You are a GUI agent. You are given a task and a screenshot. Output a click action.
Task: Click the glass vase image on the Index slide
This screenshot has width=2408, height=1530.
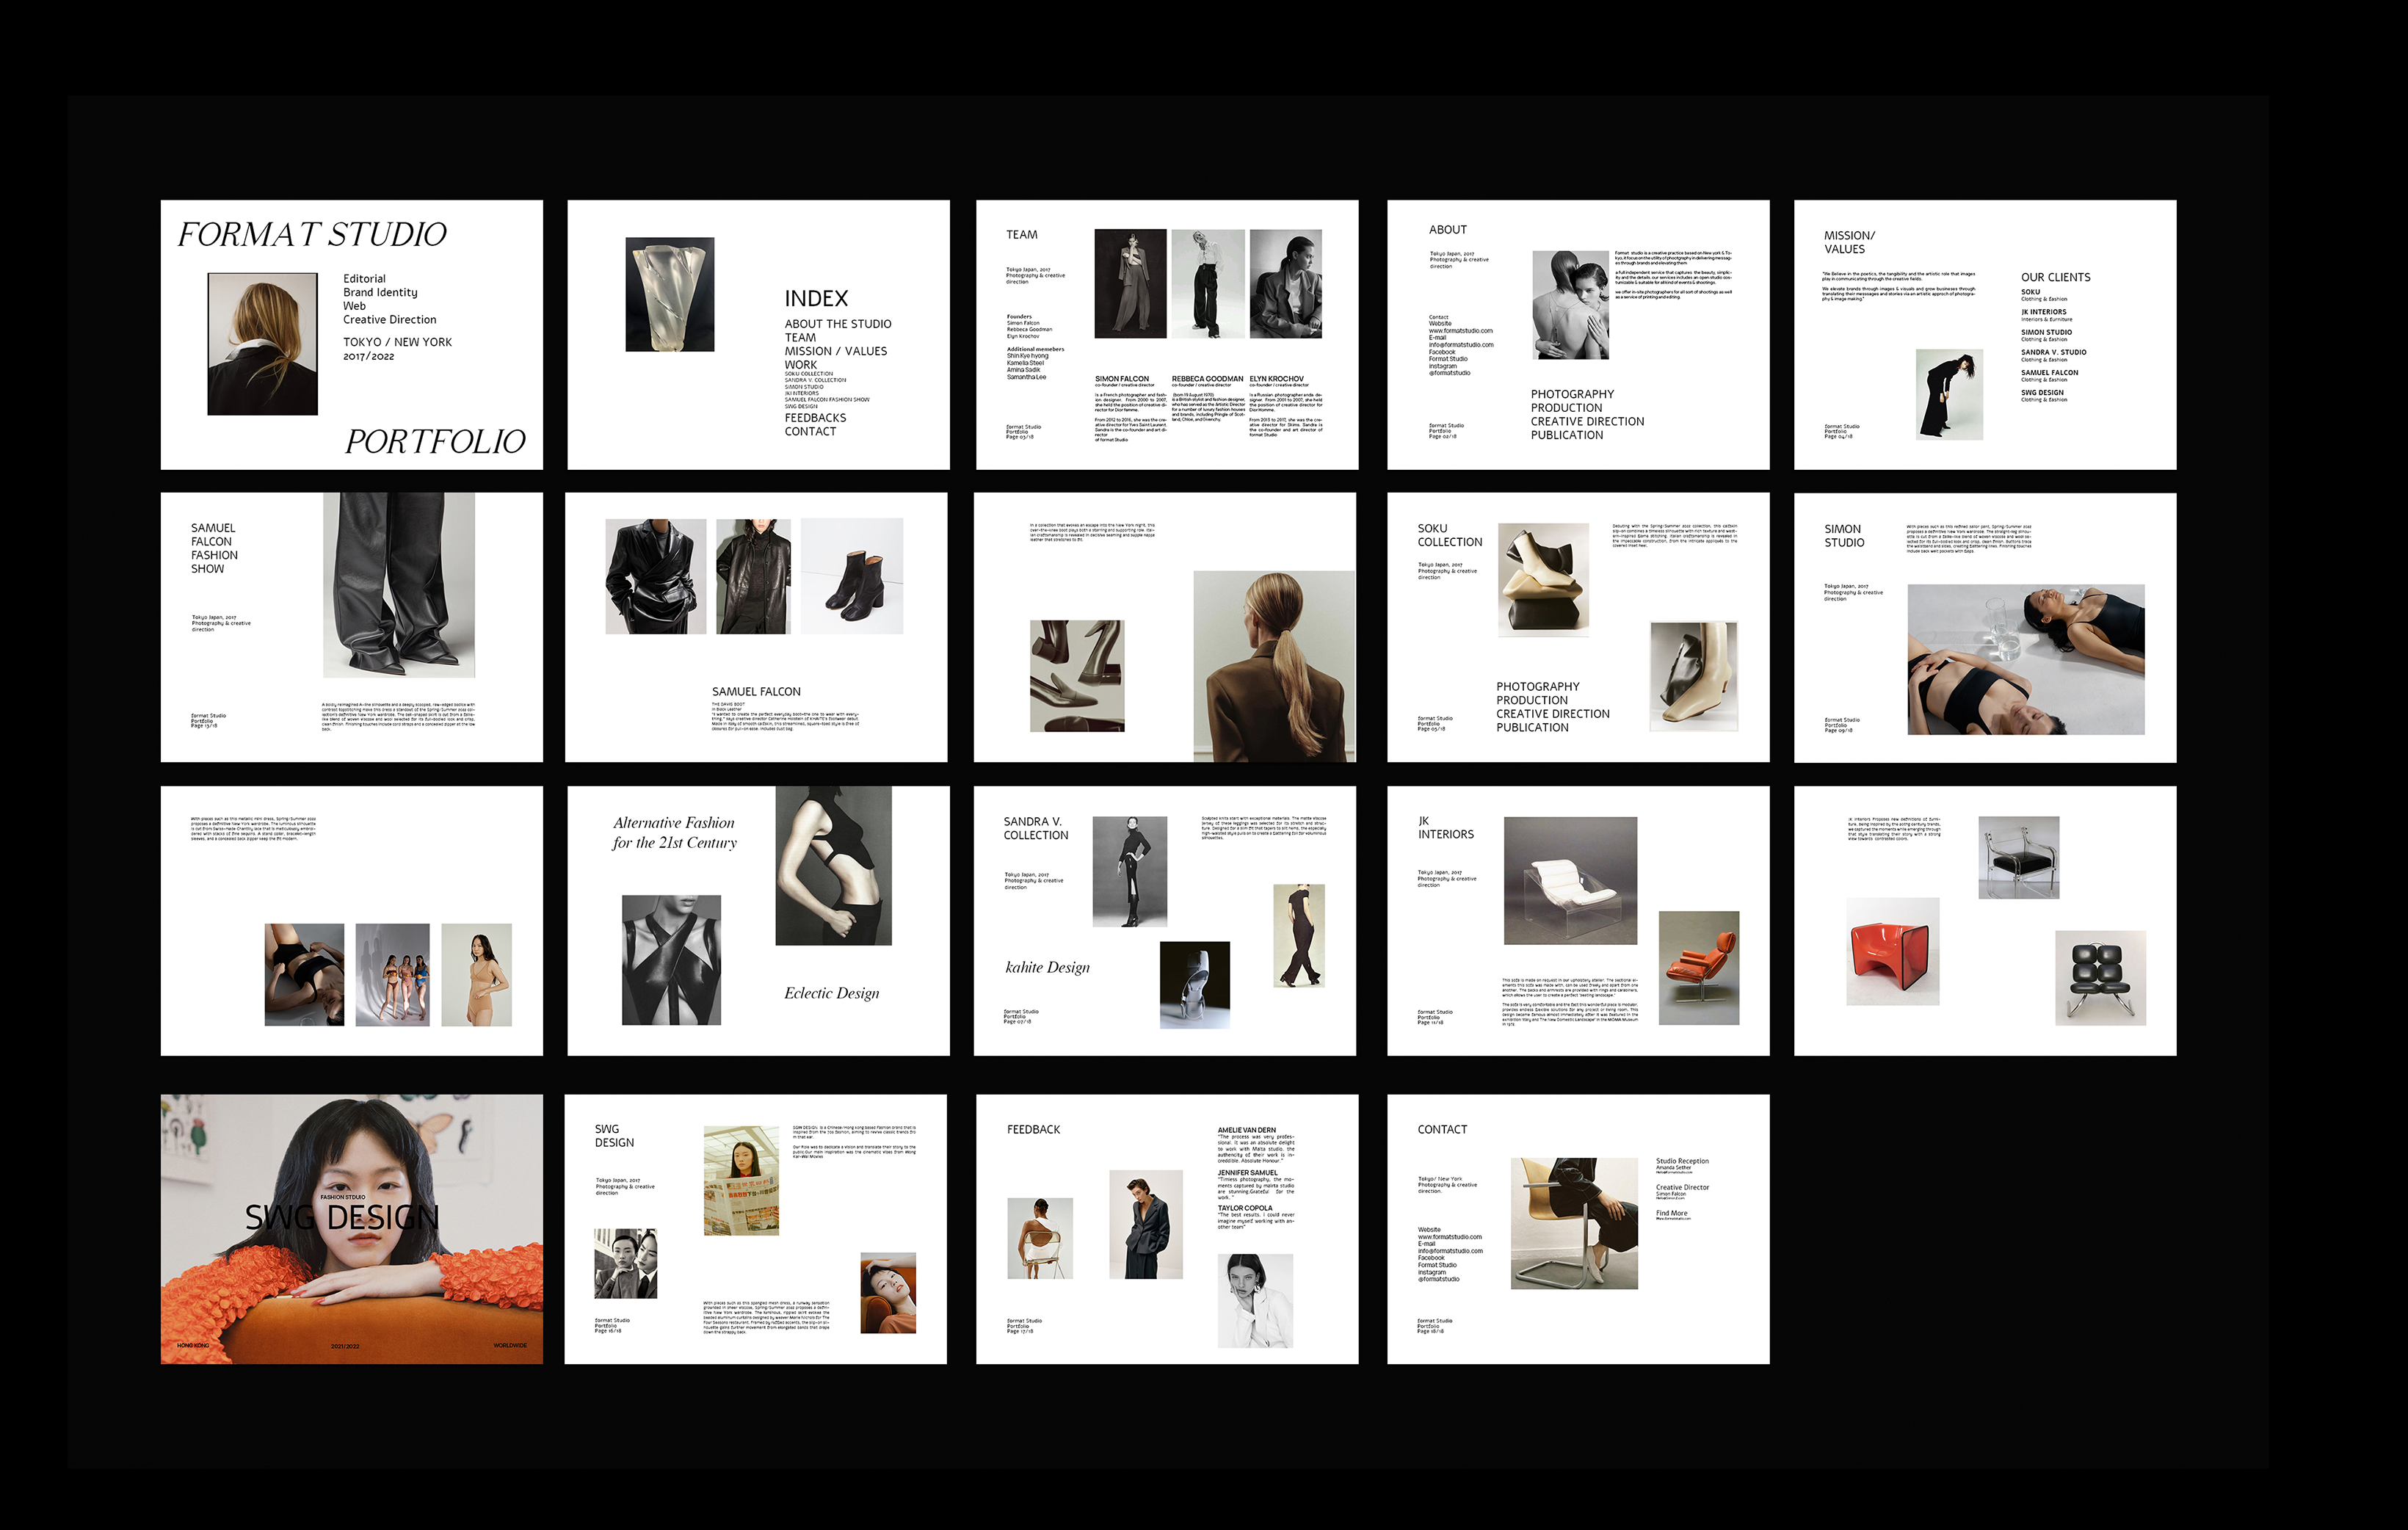click(669, 294)
